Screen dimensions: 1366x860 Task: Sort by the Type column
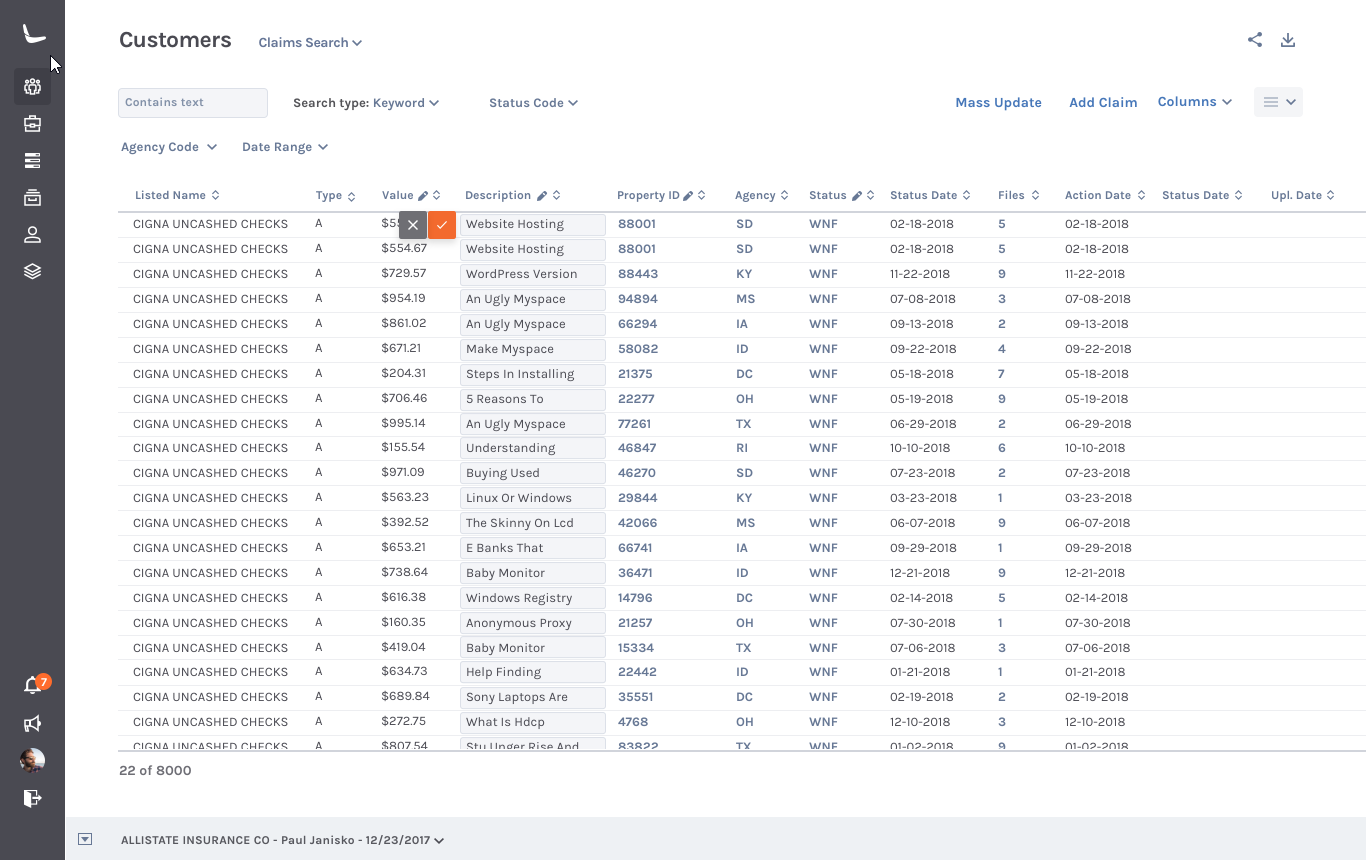pos(351,196)
